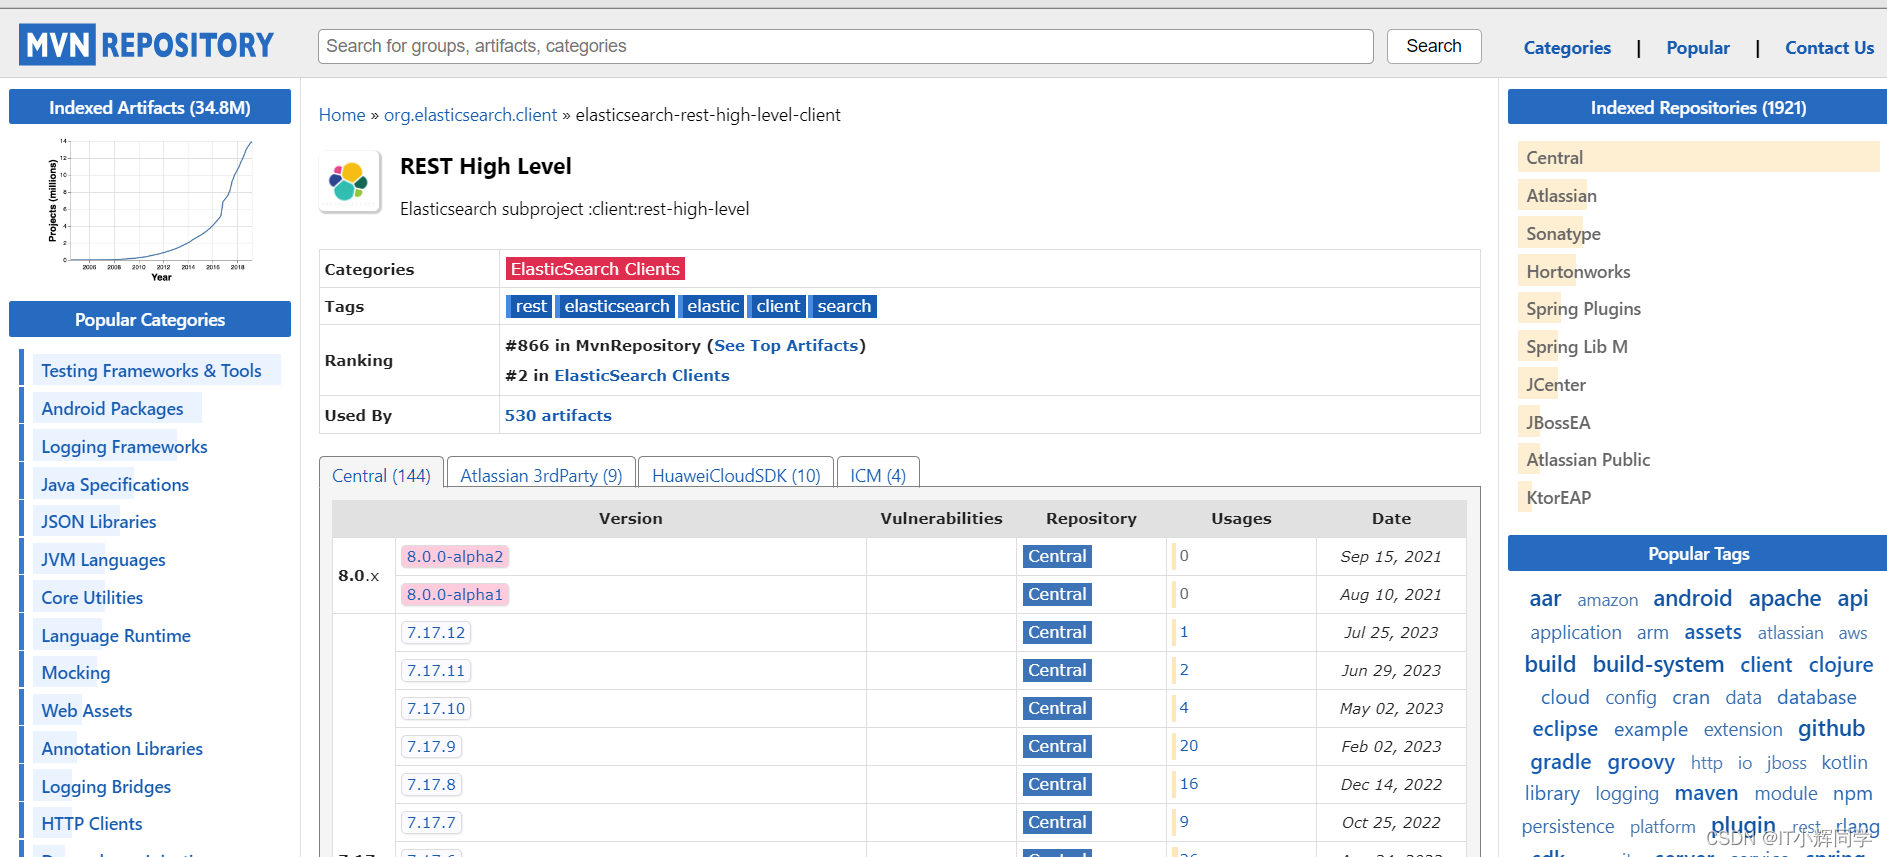Switch to the Atlassian 3rdParty (9) tab
Screen dimensions: 1887x857
(541, 475)
